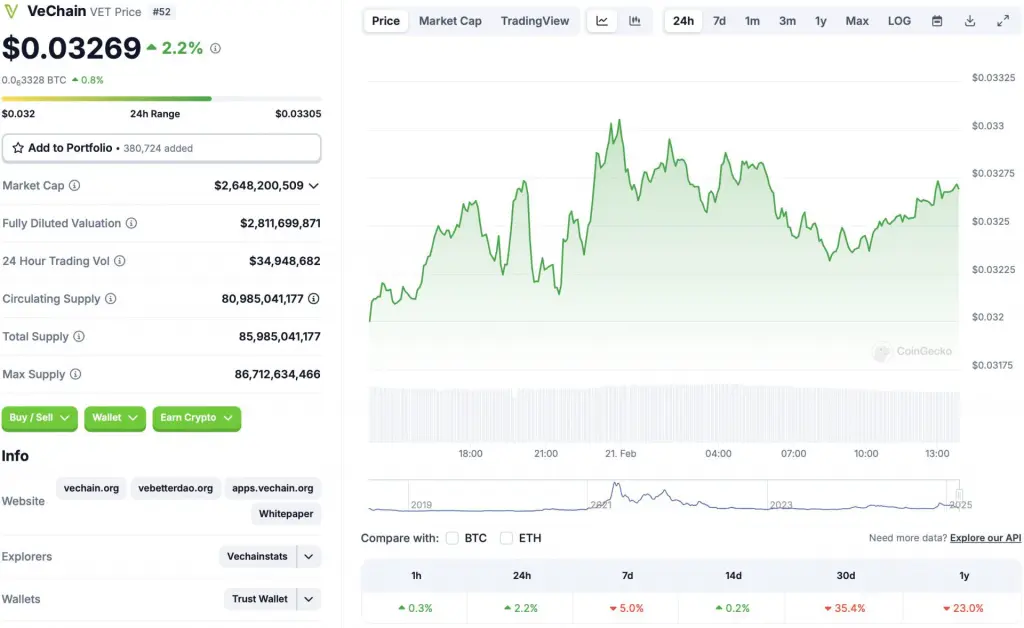Select Max time range

pos(857,21)
